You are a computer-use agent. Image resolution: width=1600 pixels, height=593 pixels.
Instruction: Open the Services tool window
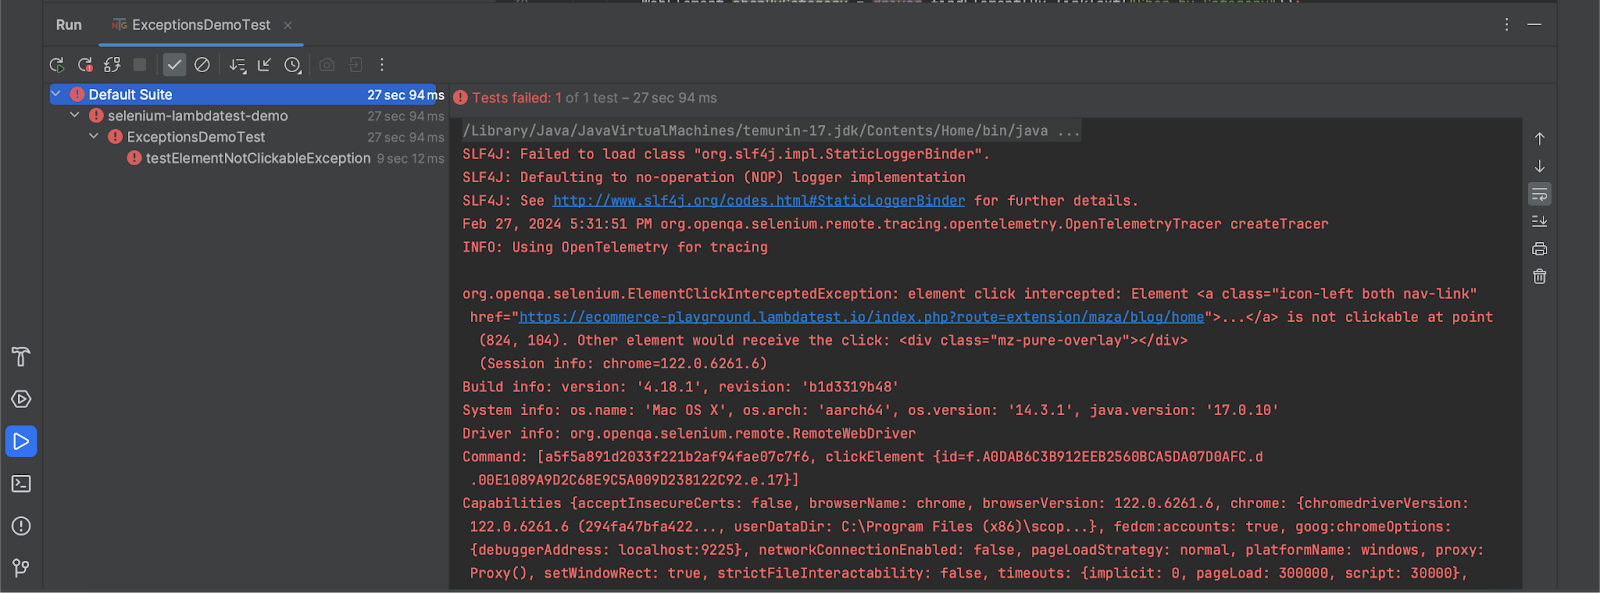21,399
